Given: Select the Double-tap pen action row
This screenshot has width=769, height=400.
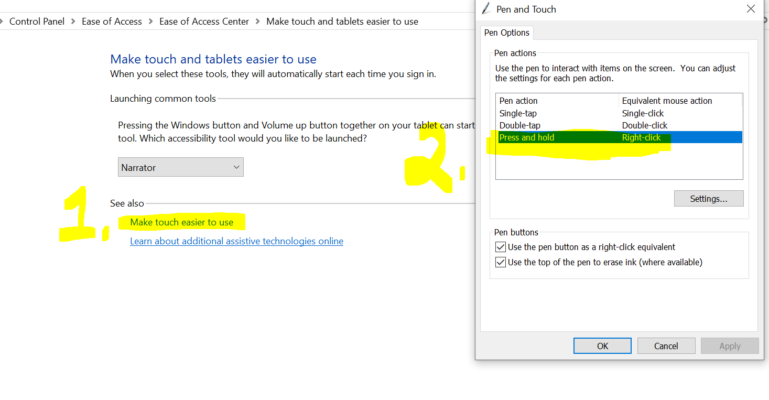Looking at the screenshot, I should [x=619, y=125].
